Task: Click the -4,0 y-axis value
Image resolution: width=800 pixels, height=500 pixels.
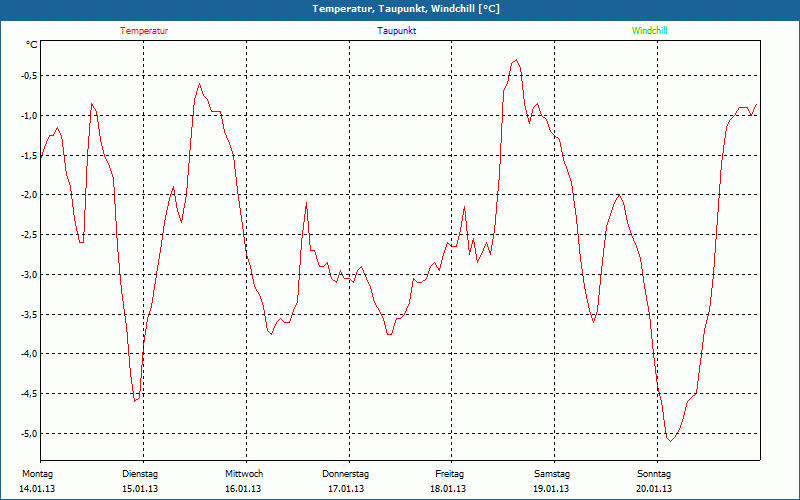Action: click(x=29, y=354)
